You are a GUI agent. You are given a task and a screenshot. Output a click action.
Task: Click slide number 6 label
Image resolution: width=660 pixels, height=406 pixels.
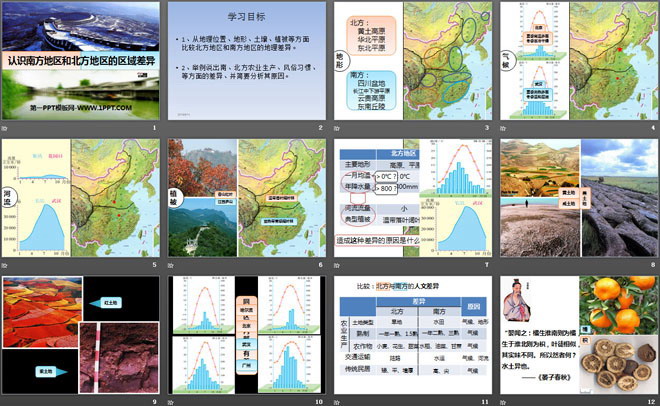pos(321,265)
